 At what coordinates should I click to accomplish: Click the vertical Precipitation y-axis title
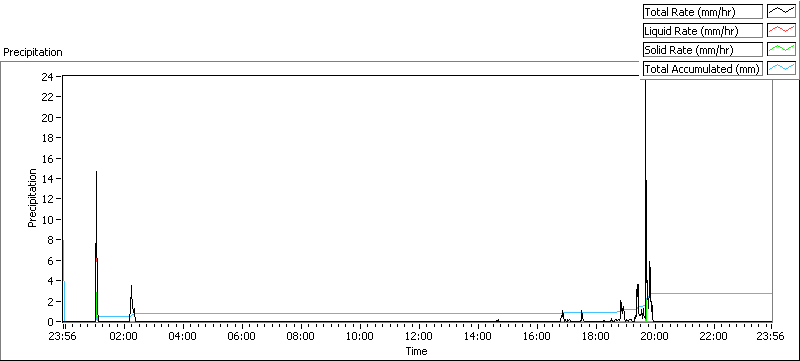click(x=32, y=198)
